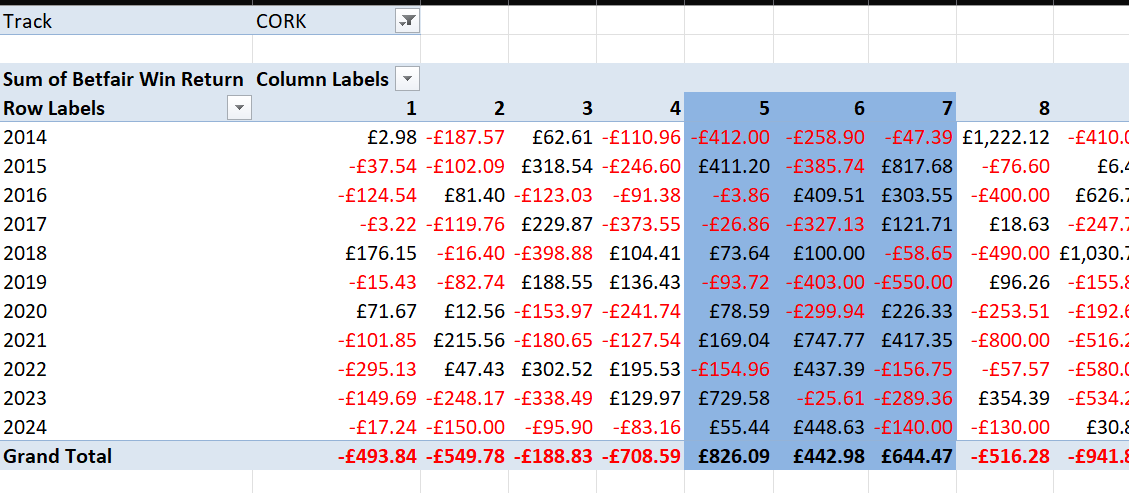
Task: Click the £354.39 cell
Action: click(x=1005, y=398)
